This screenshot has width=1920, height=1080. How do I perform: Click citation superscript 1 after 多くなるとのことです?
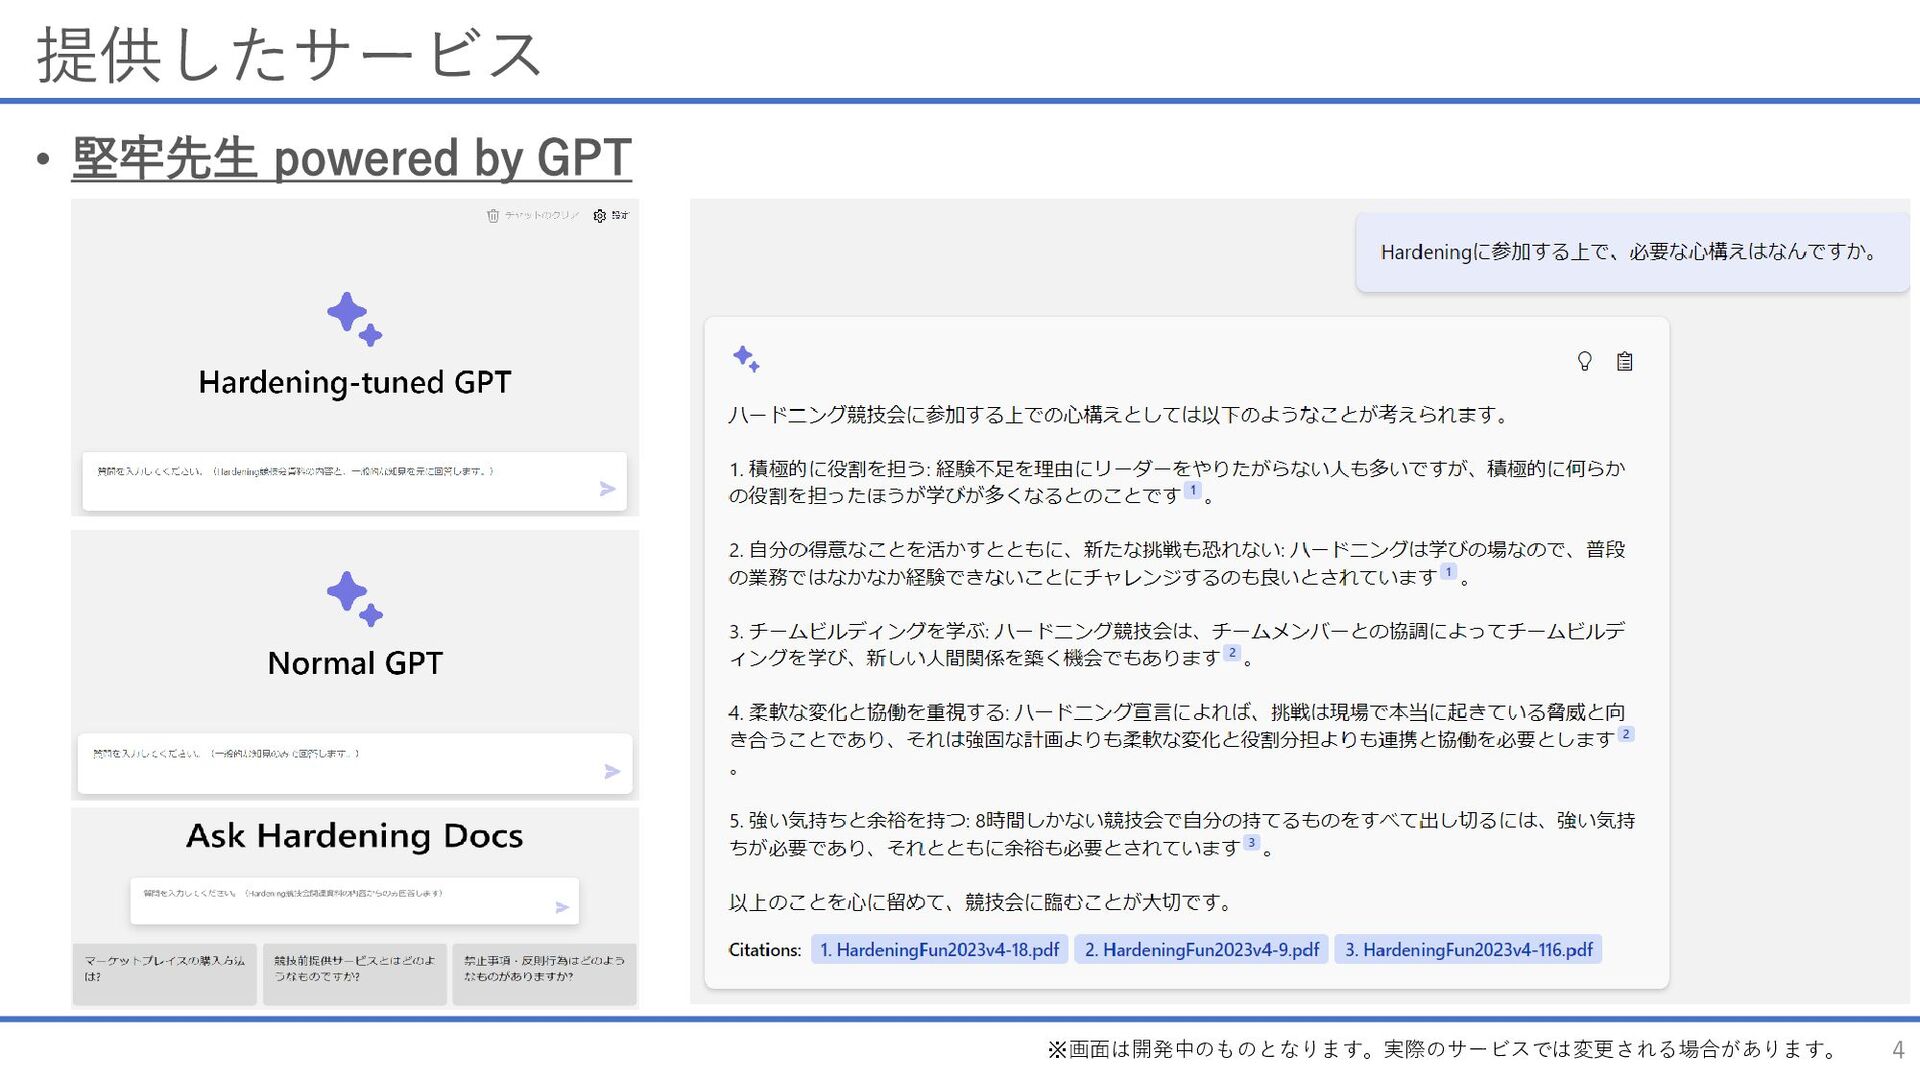tap(1192, 490)
